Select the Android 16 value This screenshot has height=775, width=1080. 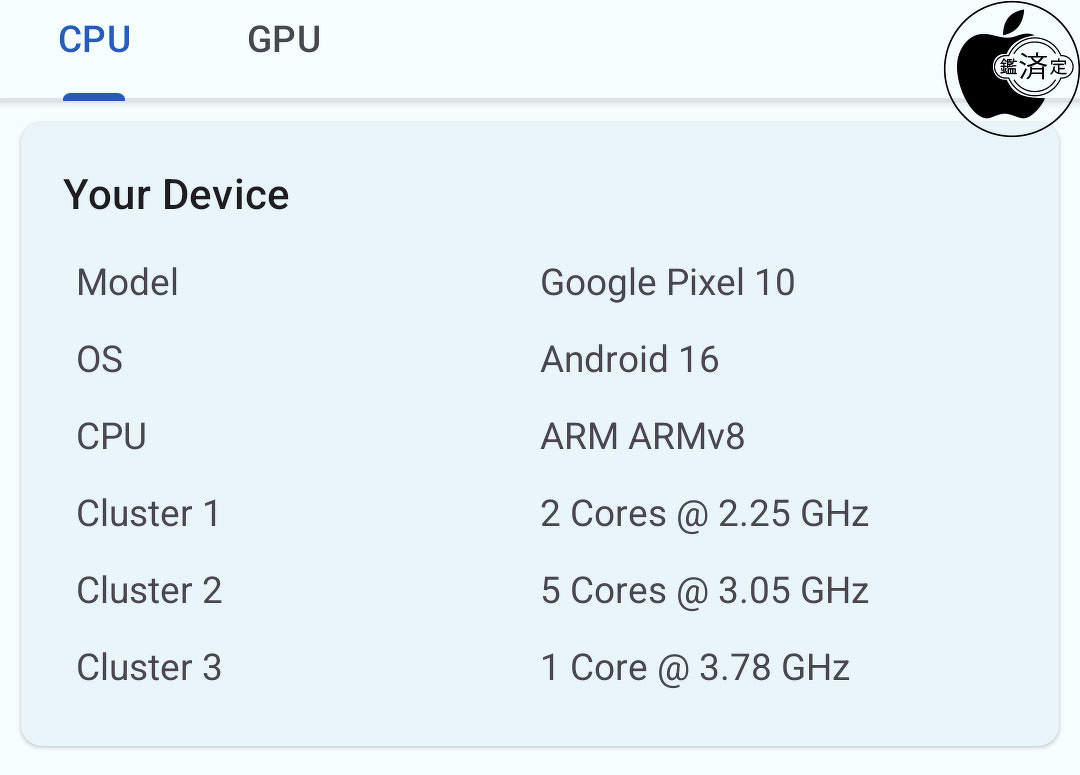[629, 360]
